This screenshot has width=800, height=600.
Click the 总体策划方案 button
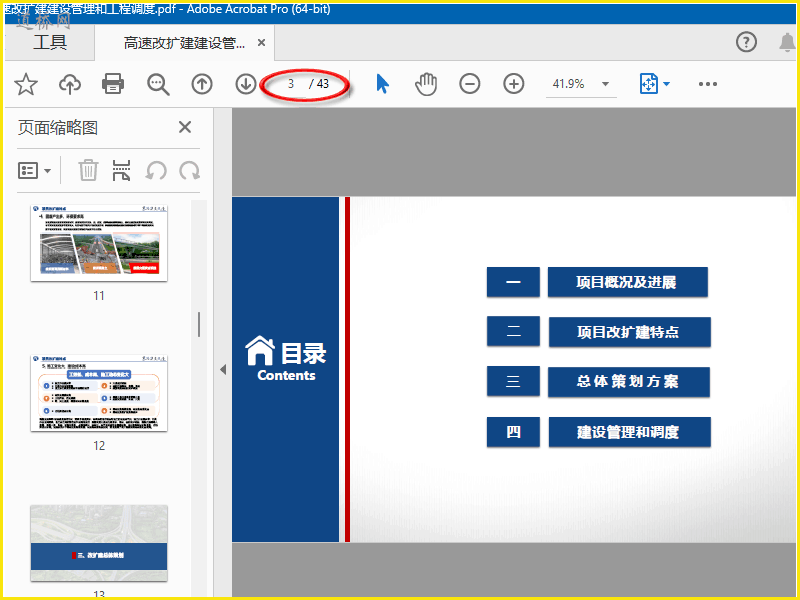pos(629,382)
